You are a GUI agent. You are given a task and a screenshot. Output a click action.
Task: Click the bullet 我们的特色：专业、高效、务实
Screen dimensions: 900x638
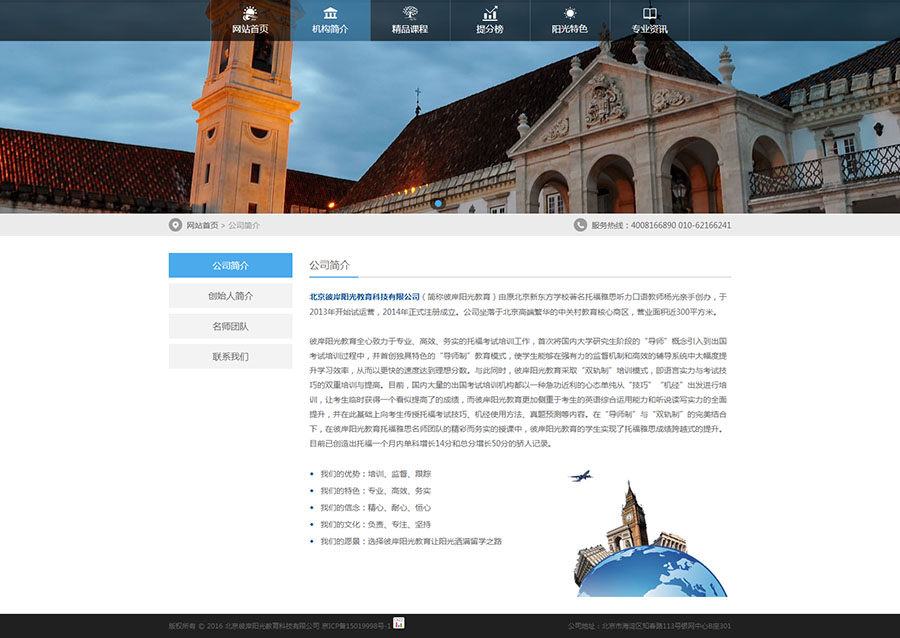pos(375,491)
